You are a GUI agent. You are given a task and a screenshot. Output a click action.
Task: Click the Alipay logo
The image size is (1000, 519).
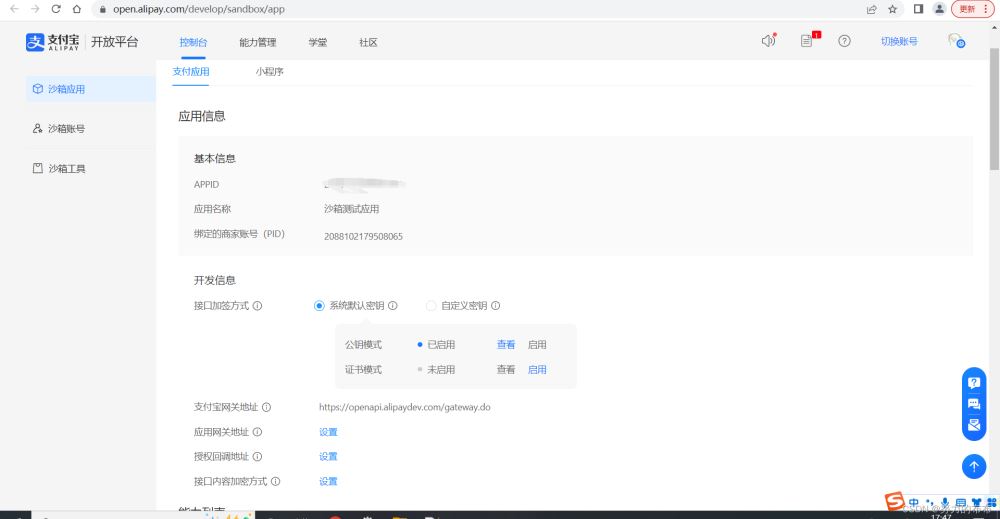click(x=52, y=42)
